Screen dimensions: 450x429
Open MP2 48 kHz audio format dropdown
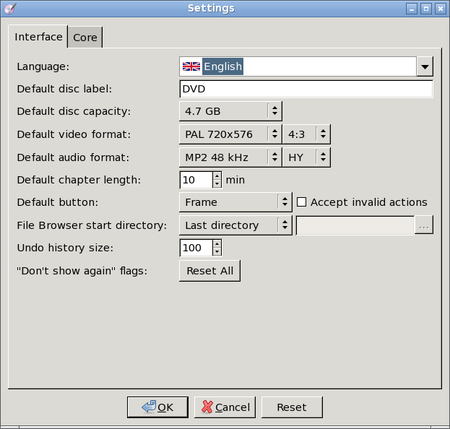[x=231, y=157]
